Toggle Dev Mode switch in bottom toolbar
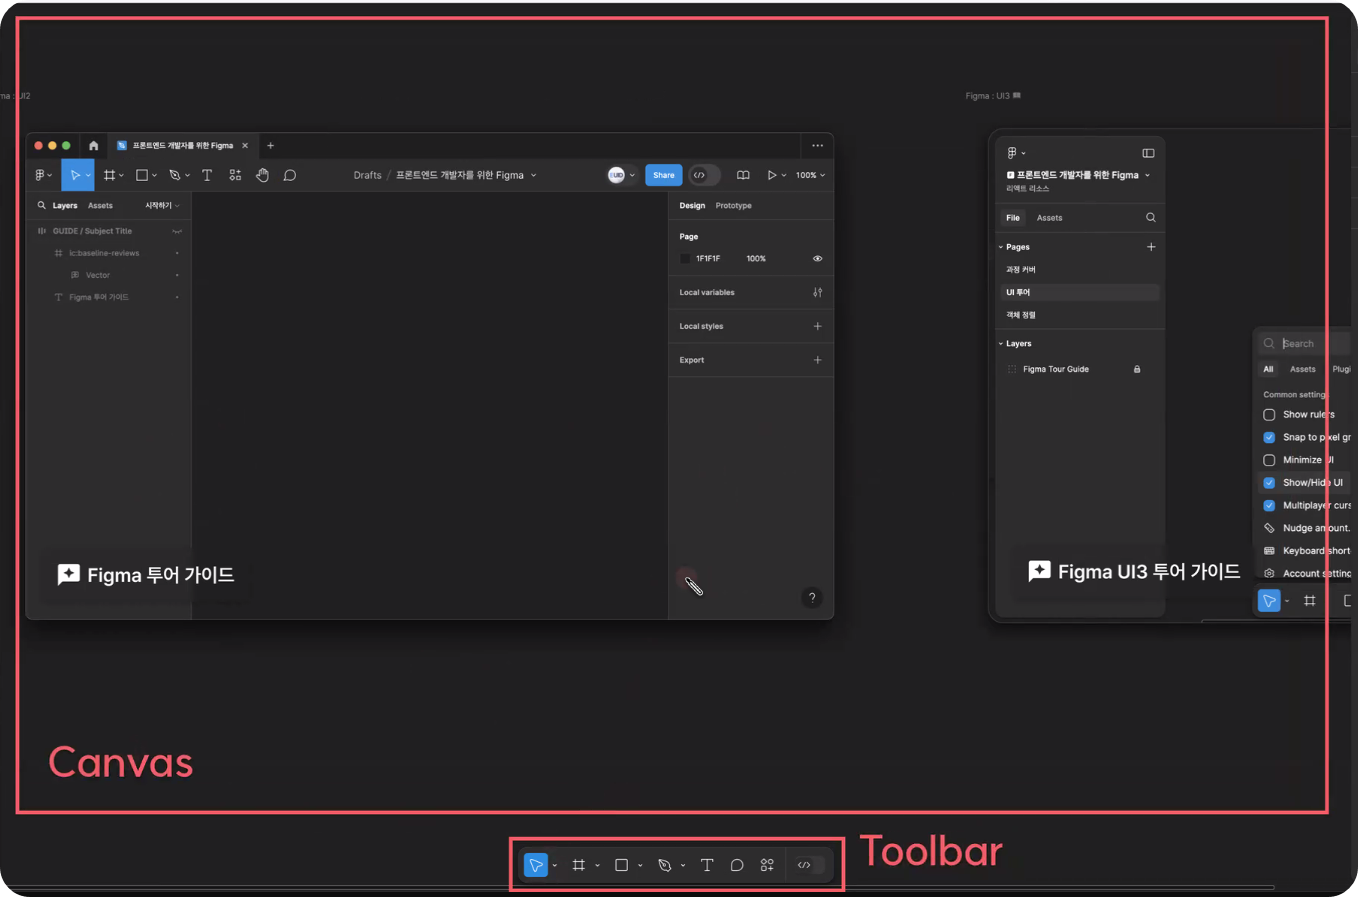 point(809,865)
